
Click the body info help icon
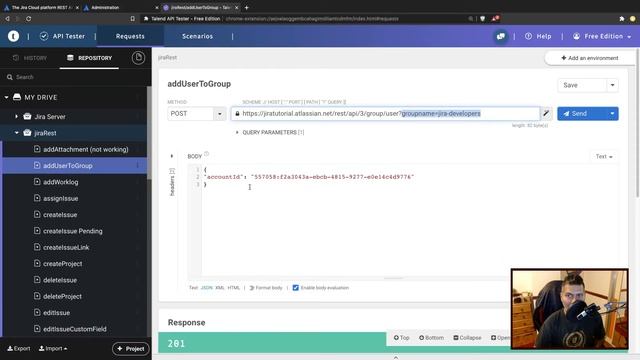tap(207, 154)
